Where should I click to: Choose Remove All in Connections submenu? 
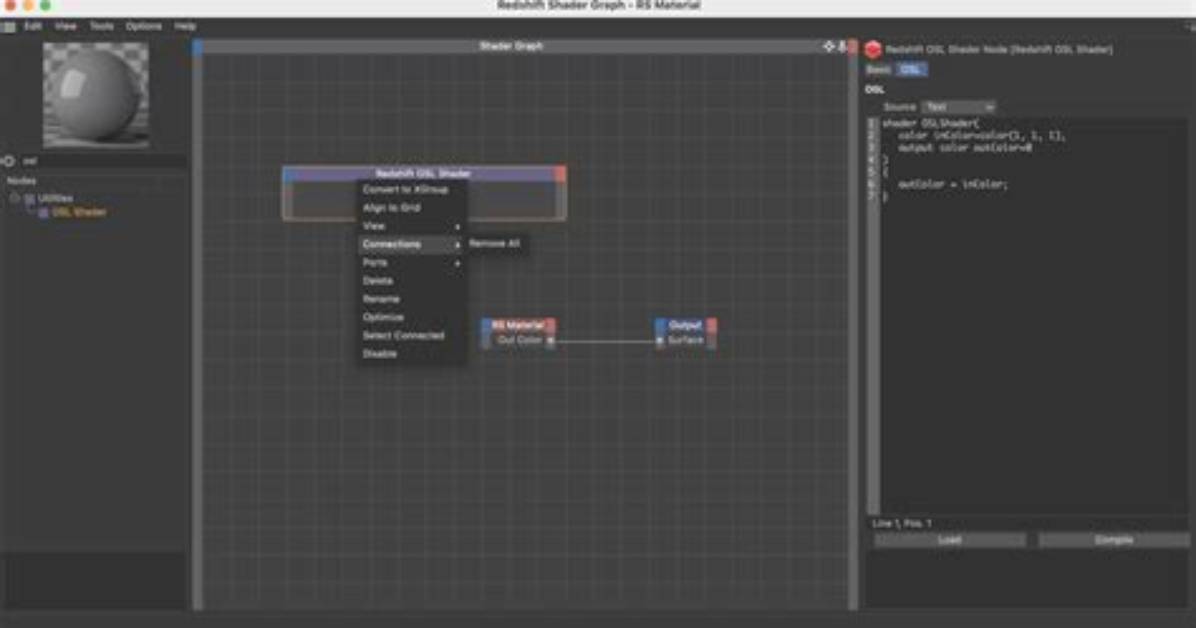coord(495,244)
